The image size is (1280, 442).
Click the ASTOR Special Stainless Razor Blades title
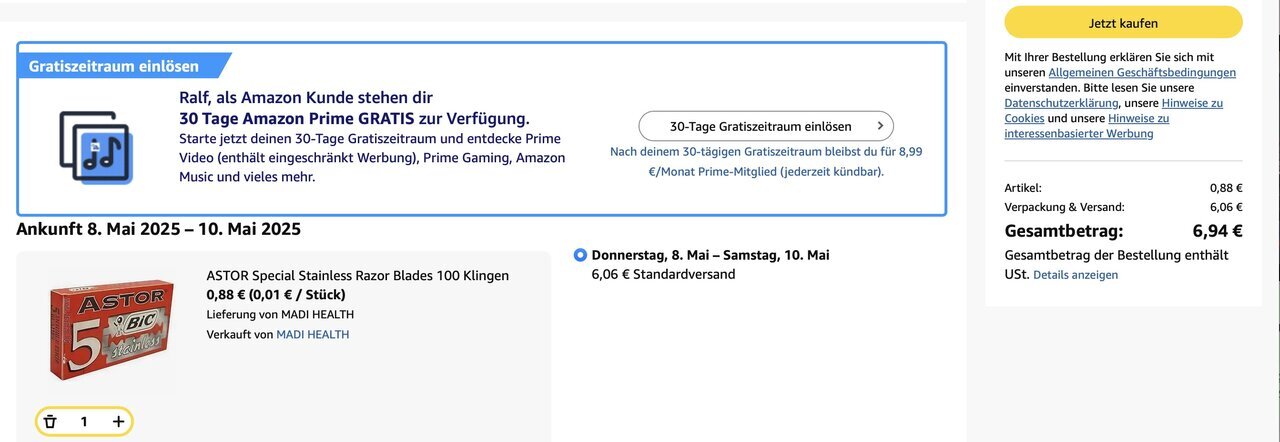pyautogui.click(x=357, y=275)
